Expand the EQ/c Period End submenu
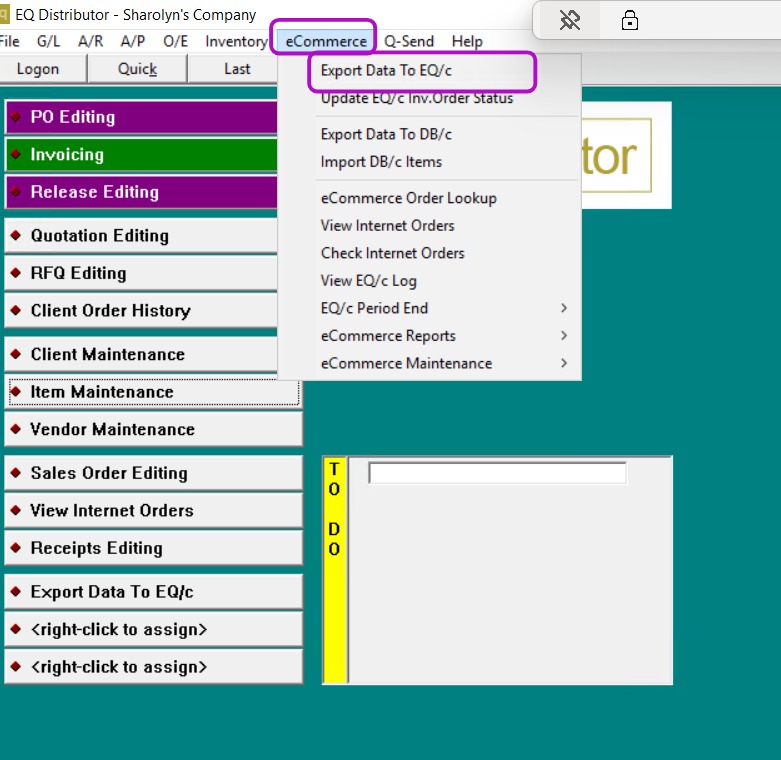The height and width of the screenshot is (760, 781). click(429, 308)
